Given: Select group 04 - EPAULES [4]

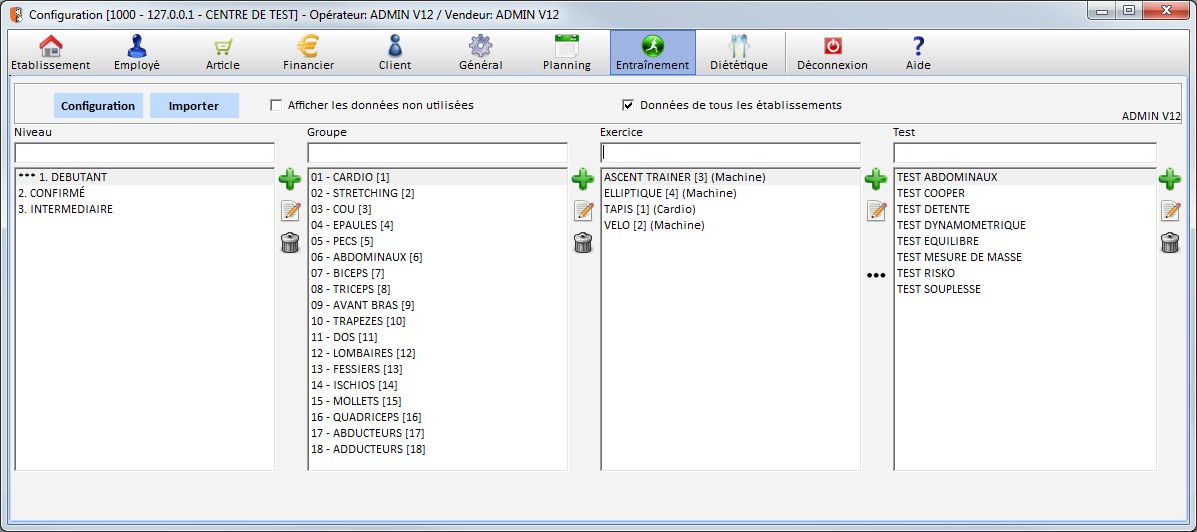Looking at the screenshot, I should pos(437,225).
